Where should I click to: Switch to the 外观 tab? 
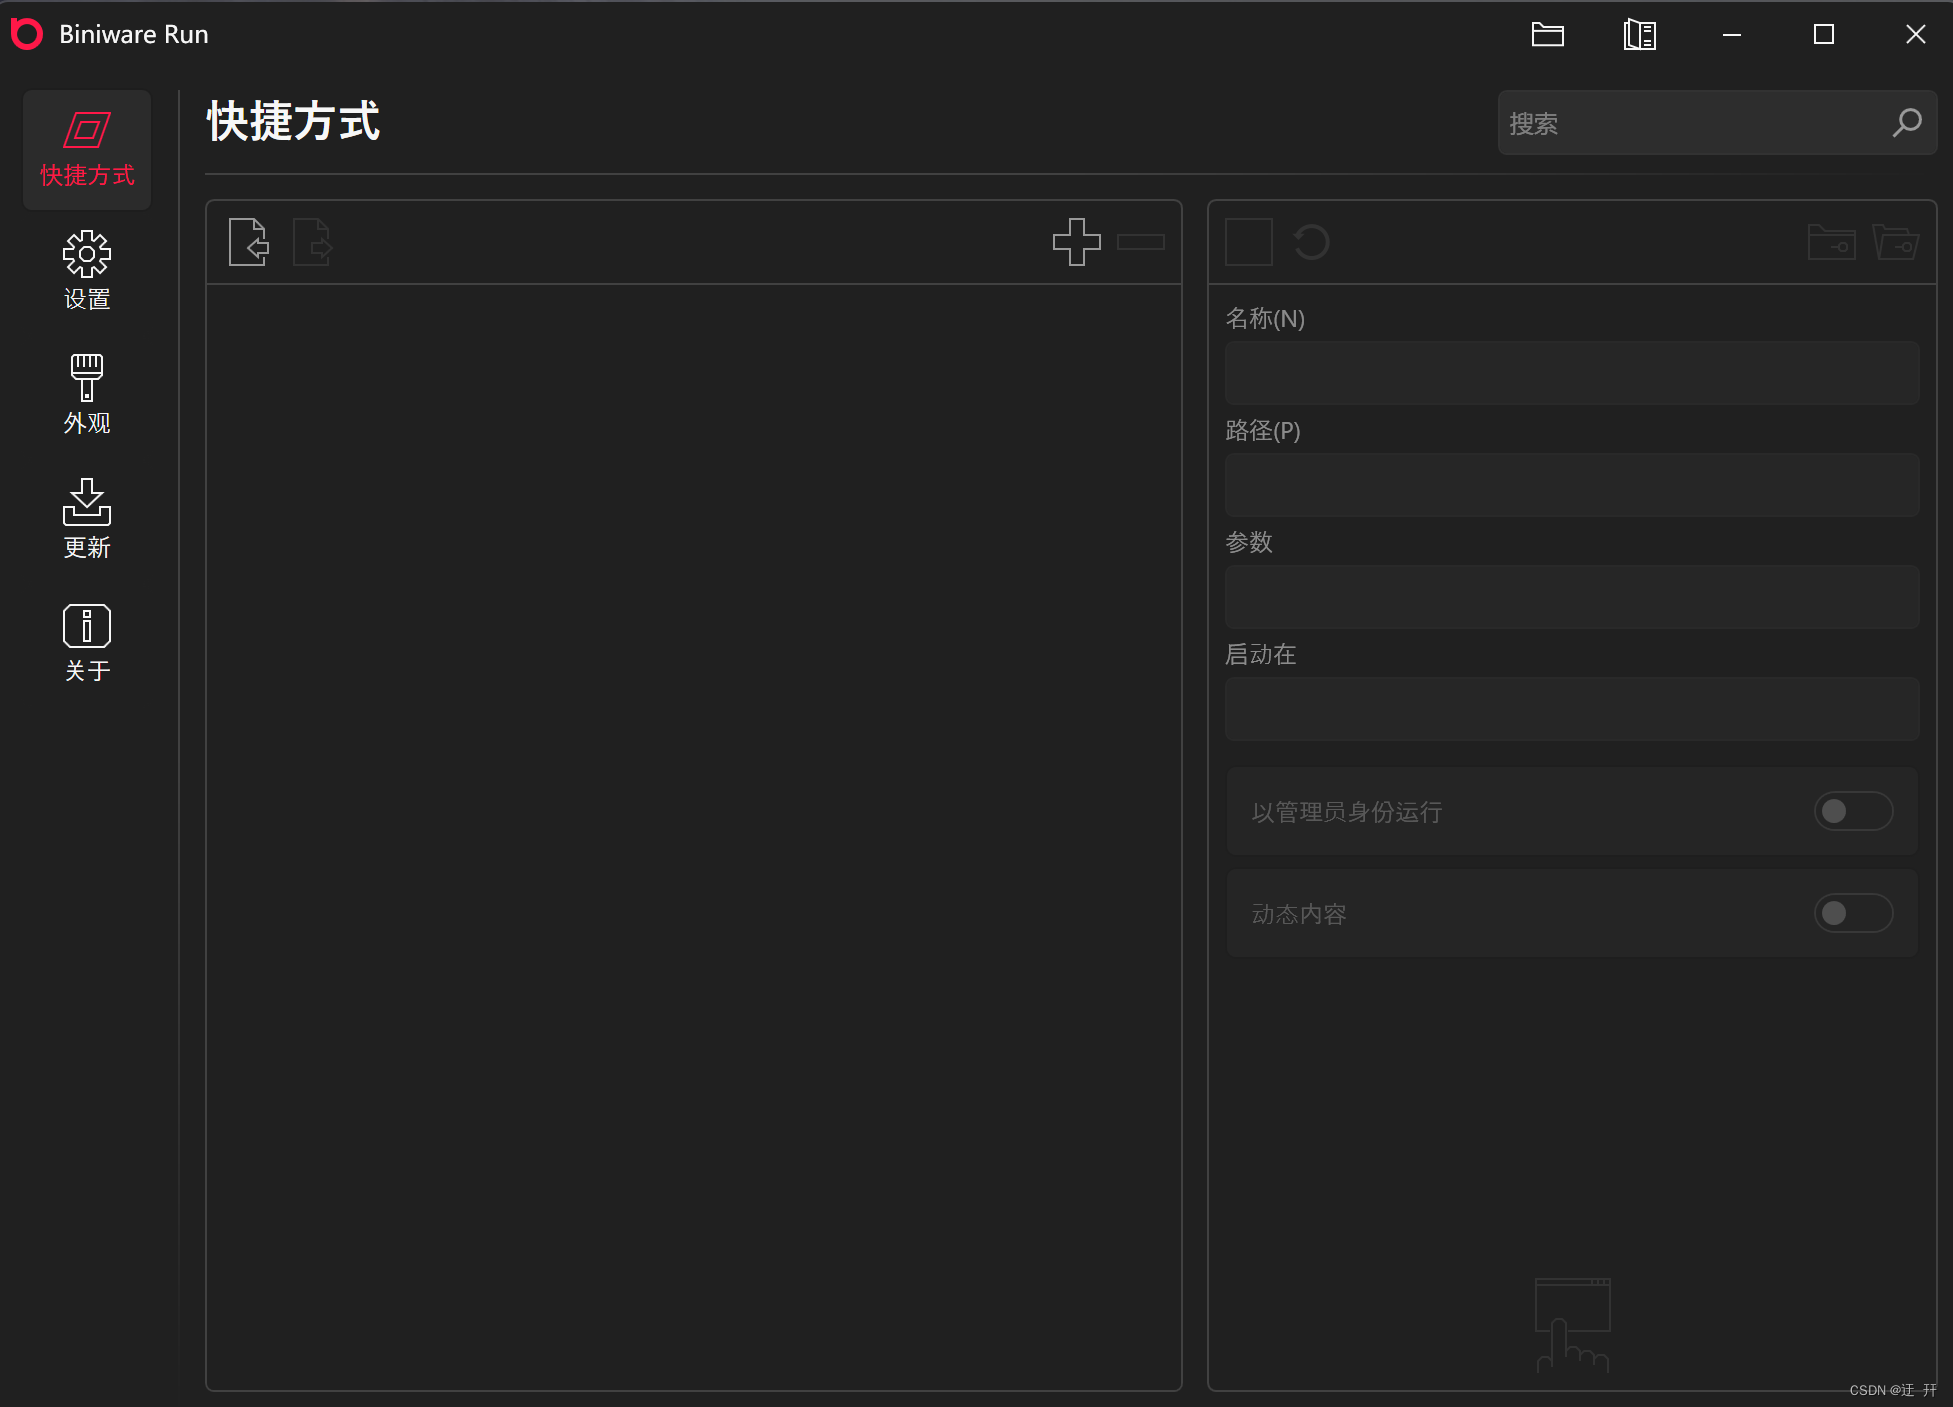click(x=87, y=395)
